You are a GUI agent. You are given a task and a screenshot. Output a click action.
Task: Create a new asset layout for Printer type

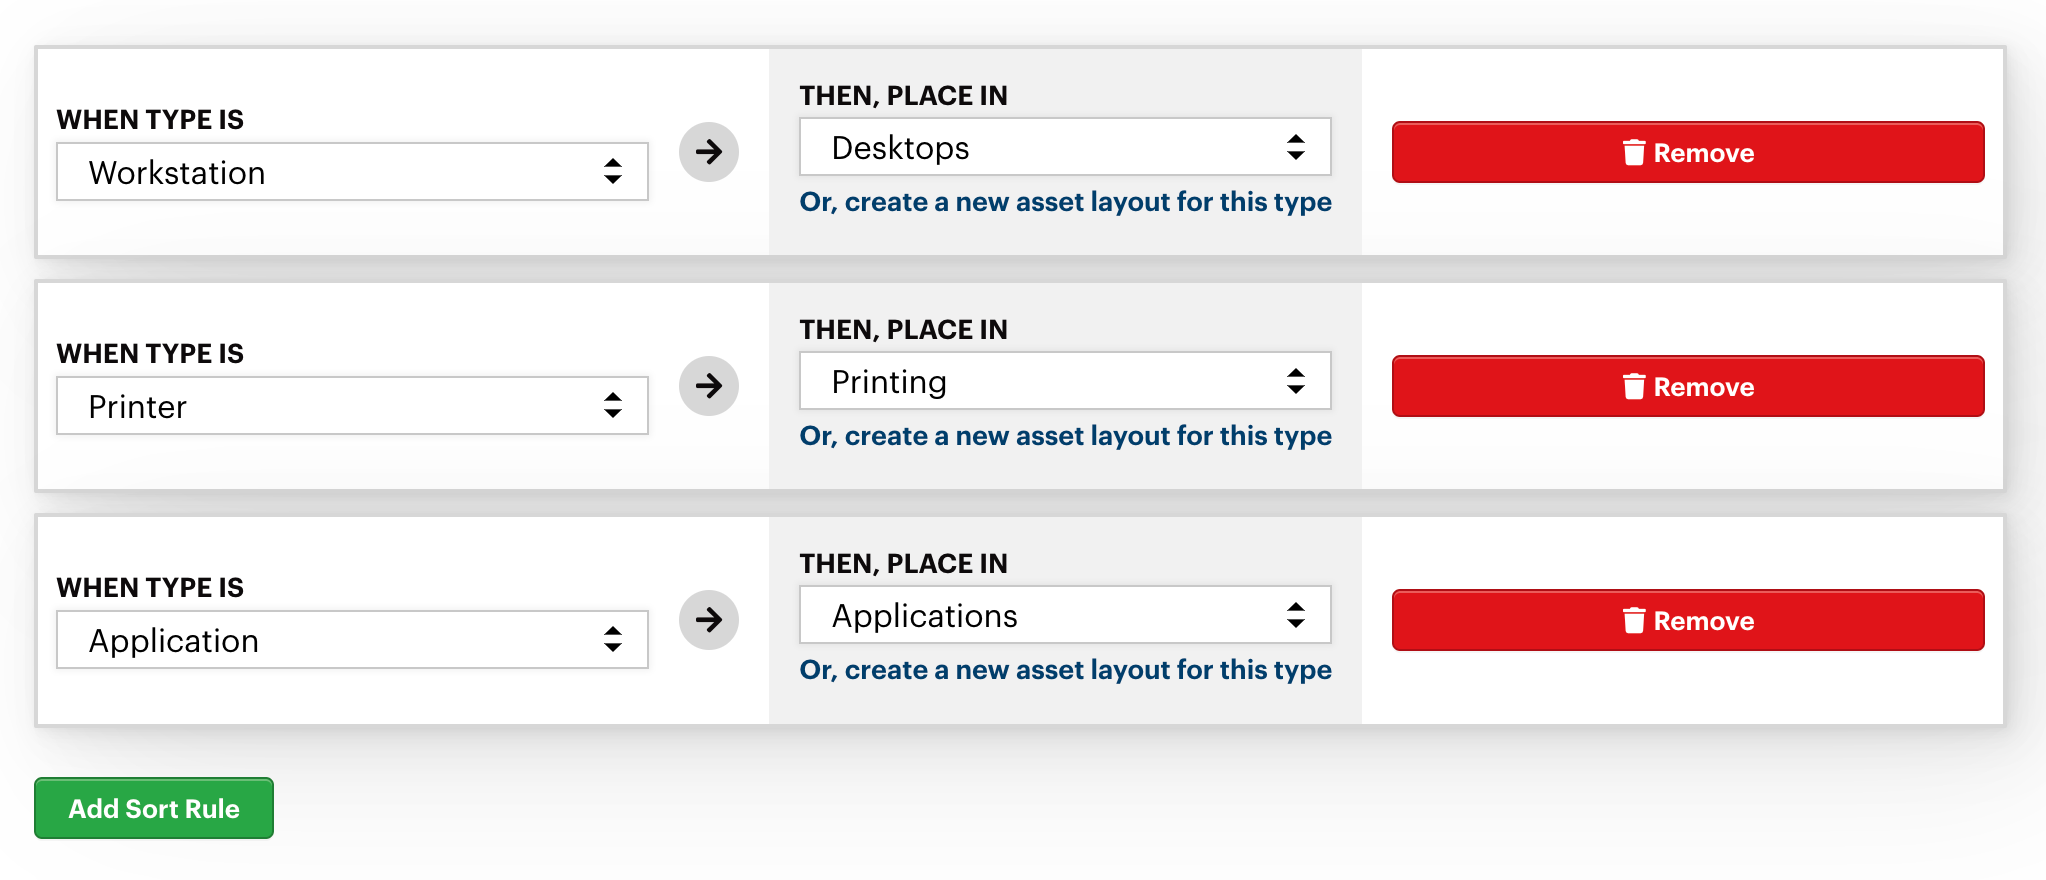tap(1065, 436)
